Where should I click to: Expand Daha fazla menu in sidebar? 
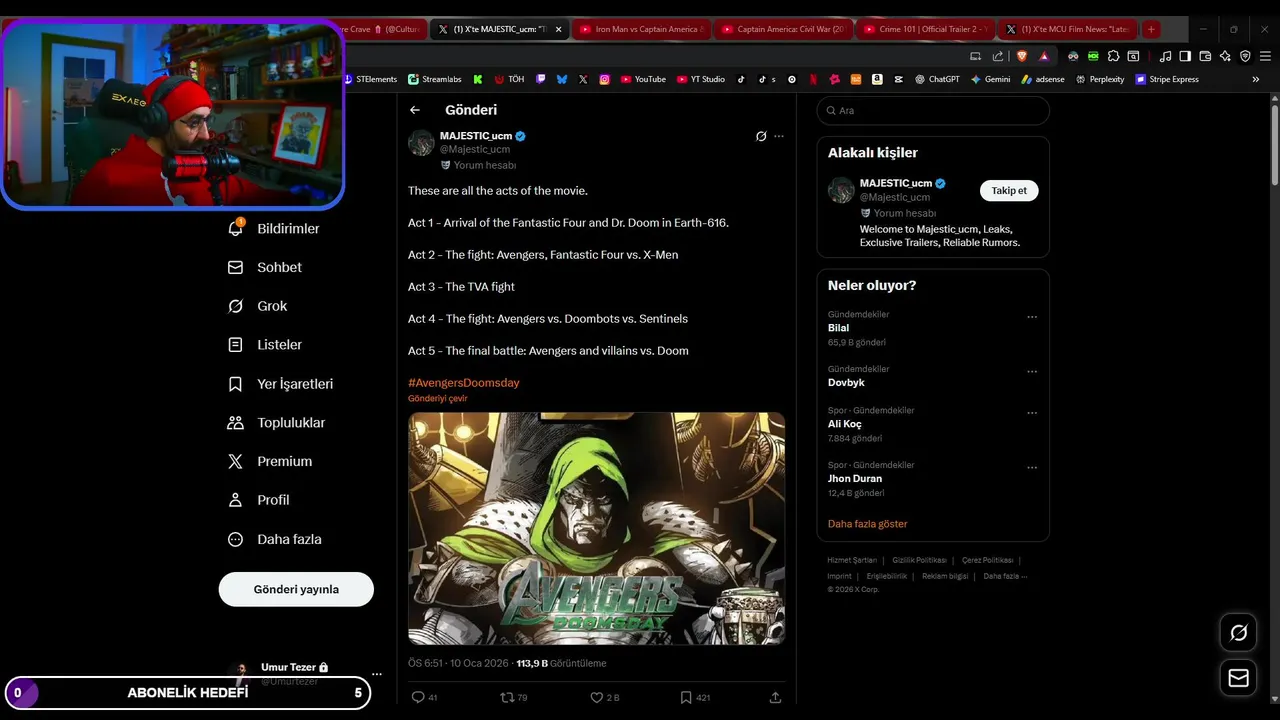(x=275, y=539)
